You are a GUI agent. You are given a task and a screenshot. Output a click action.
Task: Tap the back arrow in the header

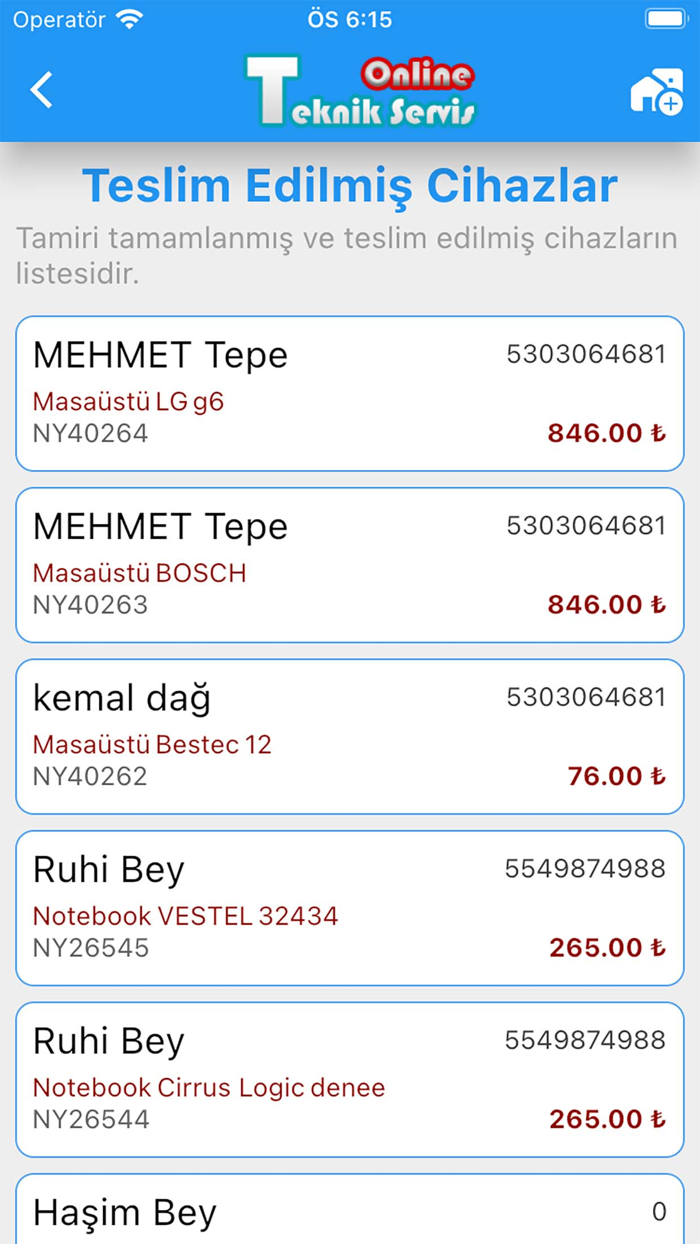click(x=41, y=89)
